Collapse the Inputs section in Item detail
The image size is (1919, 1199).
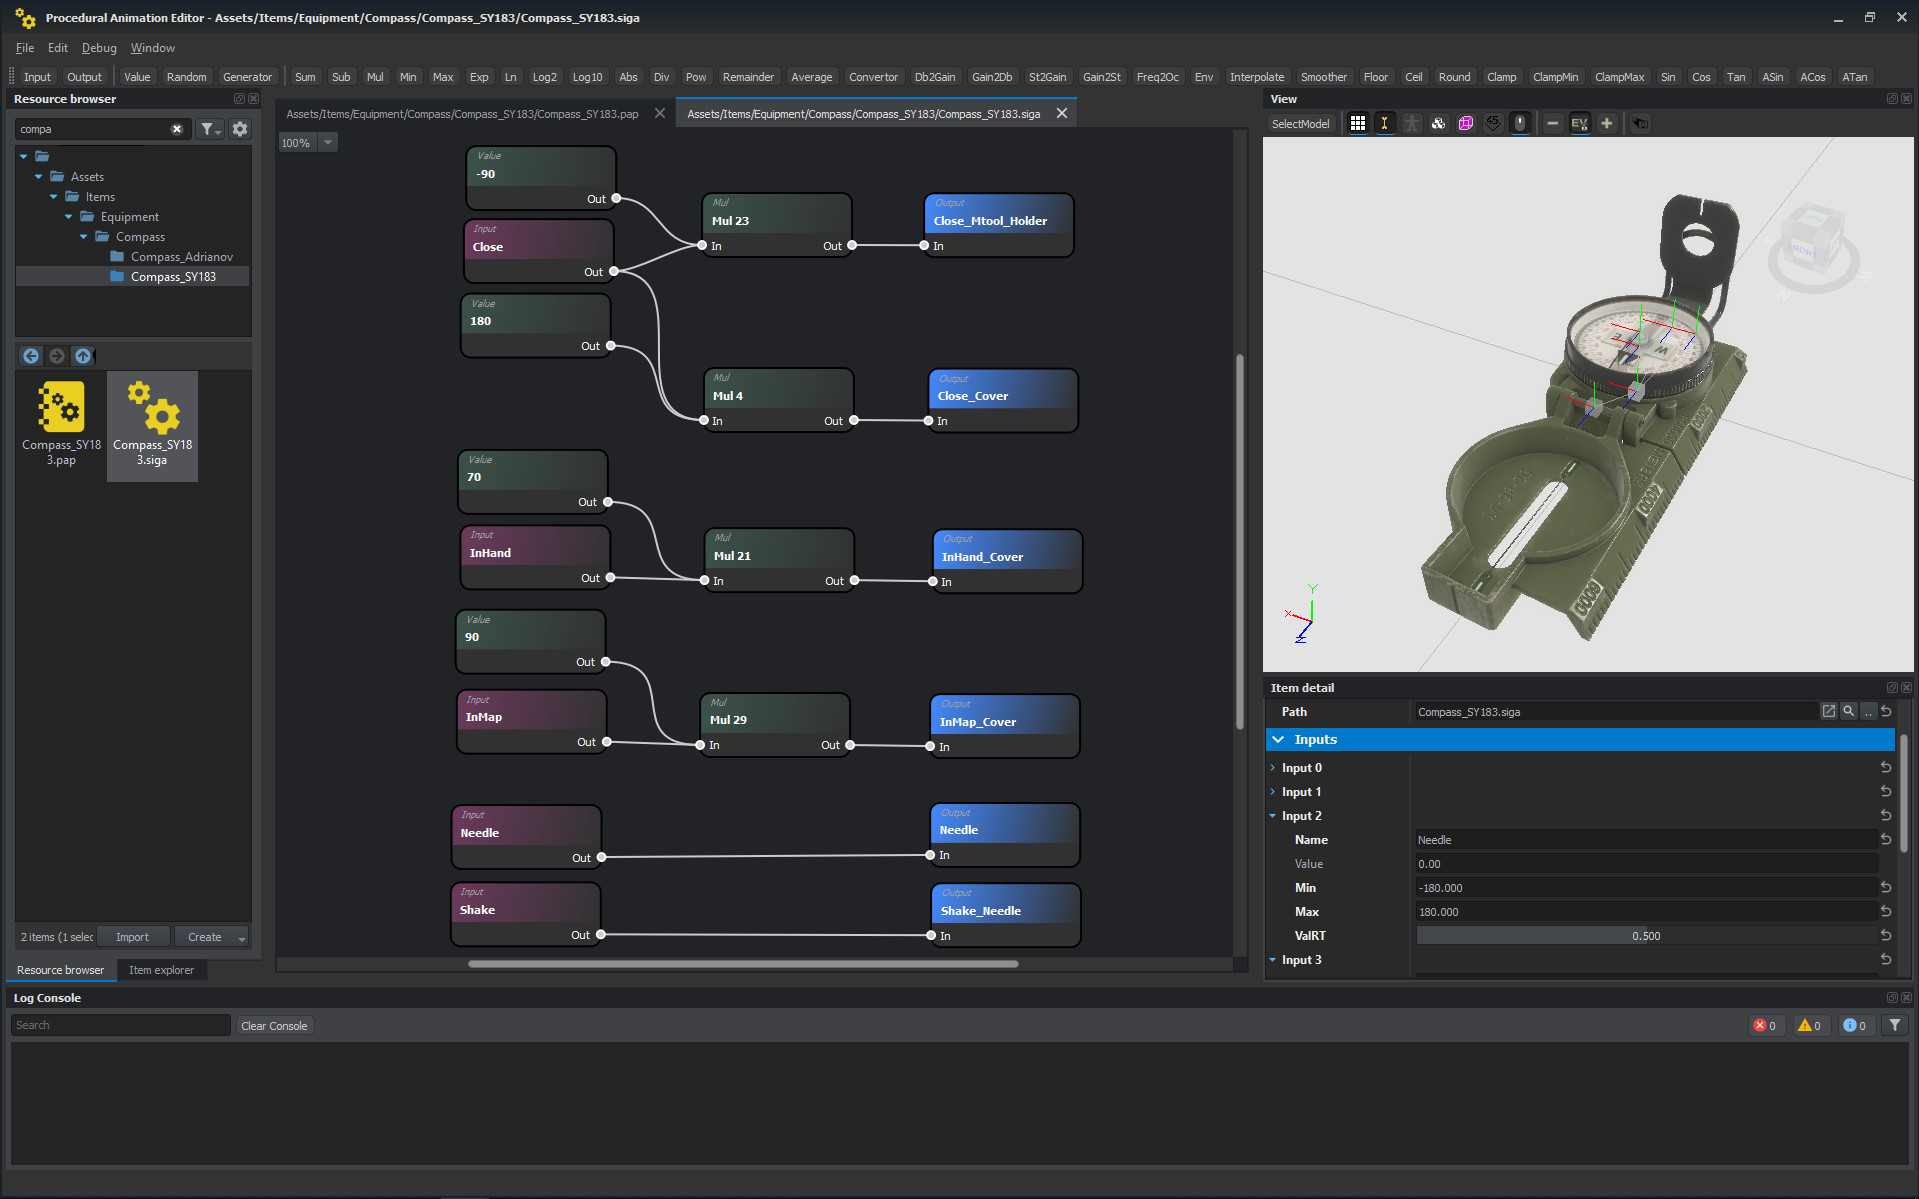click(x=1279, y=739)
